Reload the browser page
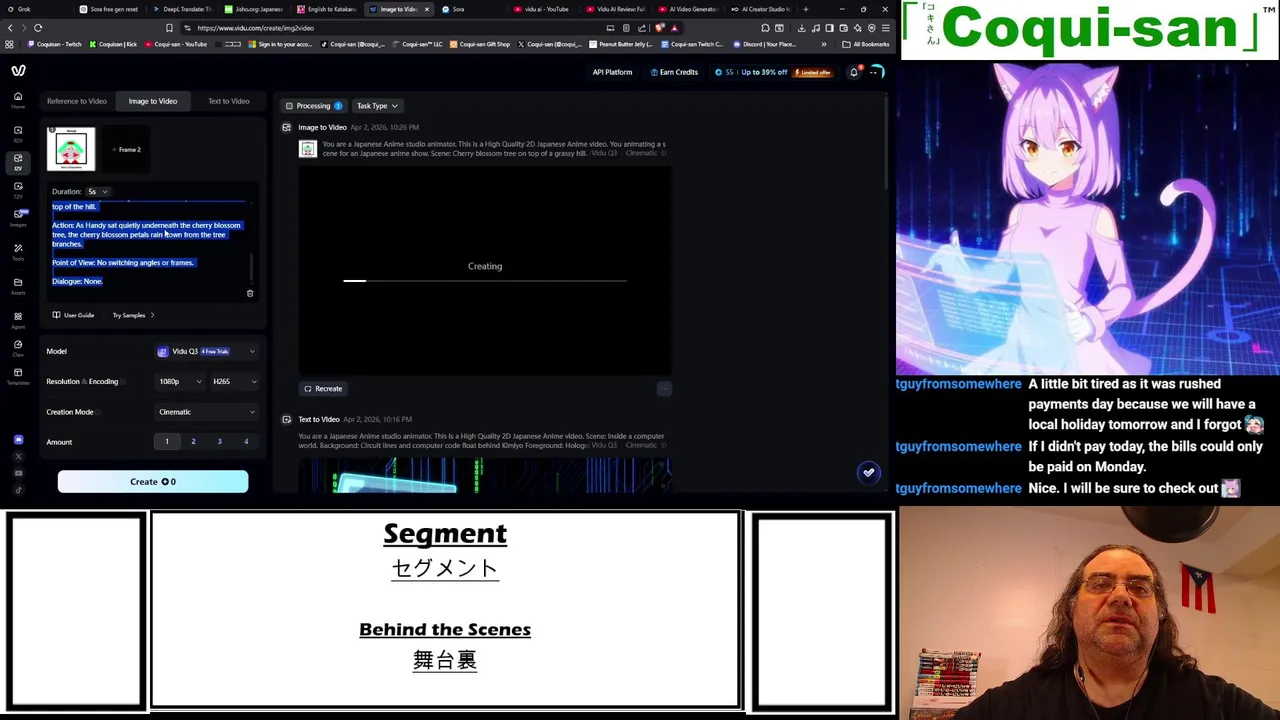 [38, 28]
